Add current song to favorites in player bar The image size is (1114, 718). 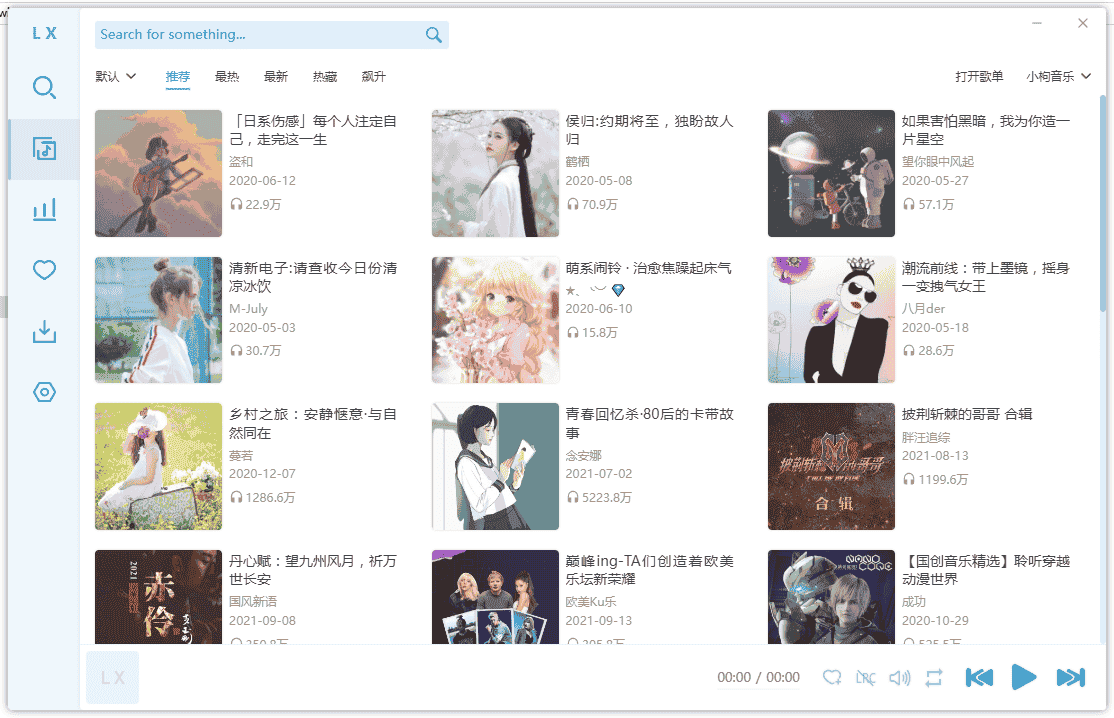pos(831,678)
